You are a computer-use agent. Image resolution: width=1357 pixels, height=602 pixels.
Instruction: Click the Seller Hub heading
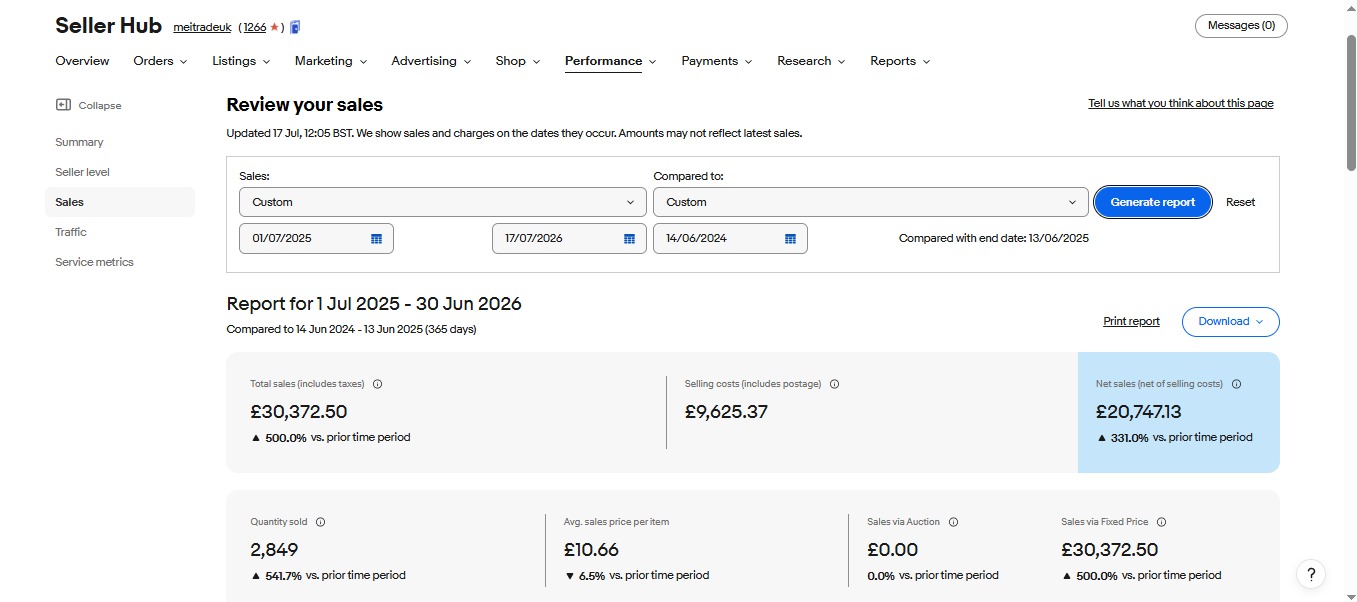(x=108, y=26)
